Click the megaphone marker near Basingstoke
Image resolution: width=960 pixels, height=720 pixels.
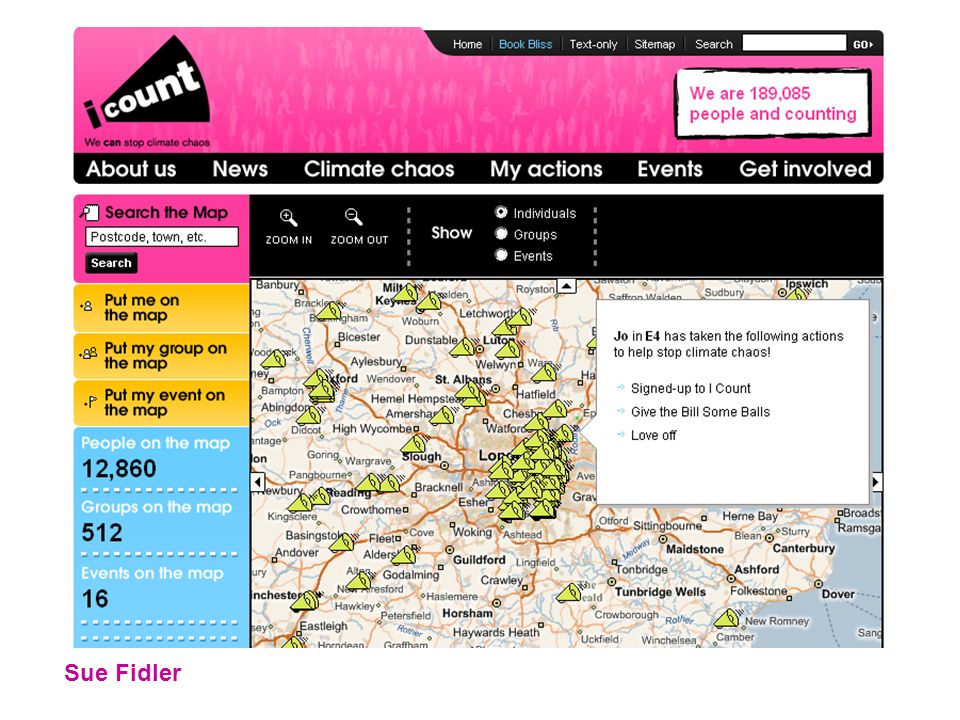point(343,542)
